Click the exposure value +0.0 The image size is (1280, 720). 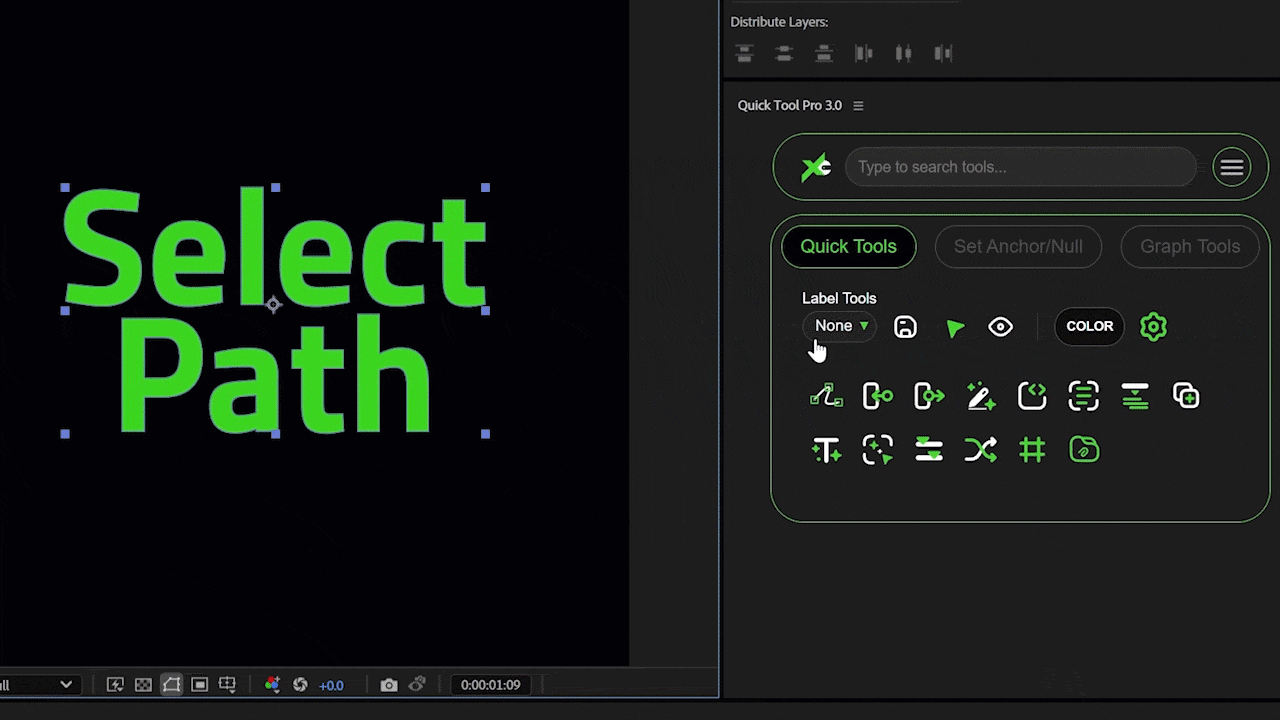pyautogui.click(x=331, y=685)
